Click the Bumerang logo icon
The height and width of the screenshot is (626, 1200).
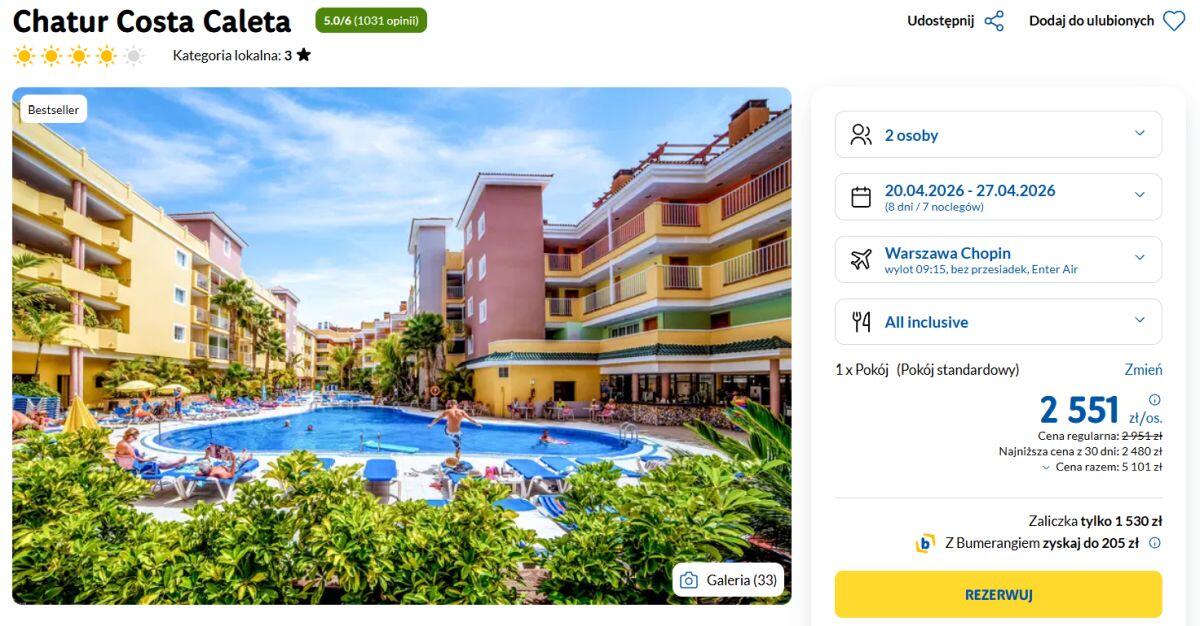(925, 543)
